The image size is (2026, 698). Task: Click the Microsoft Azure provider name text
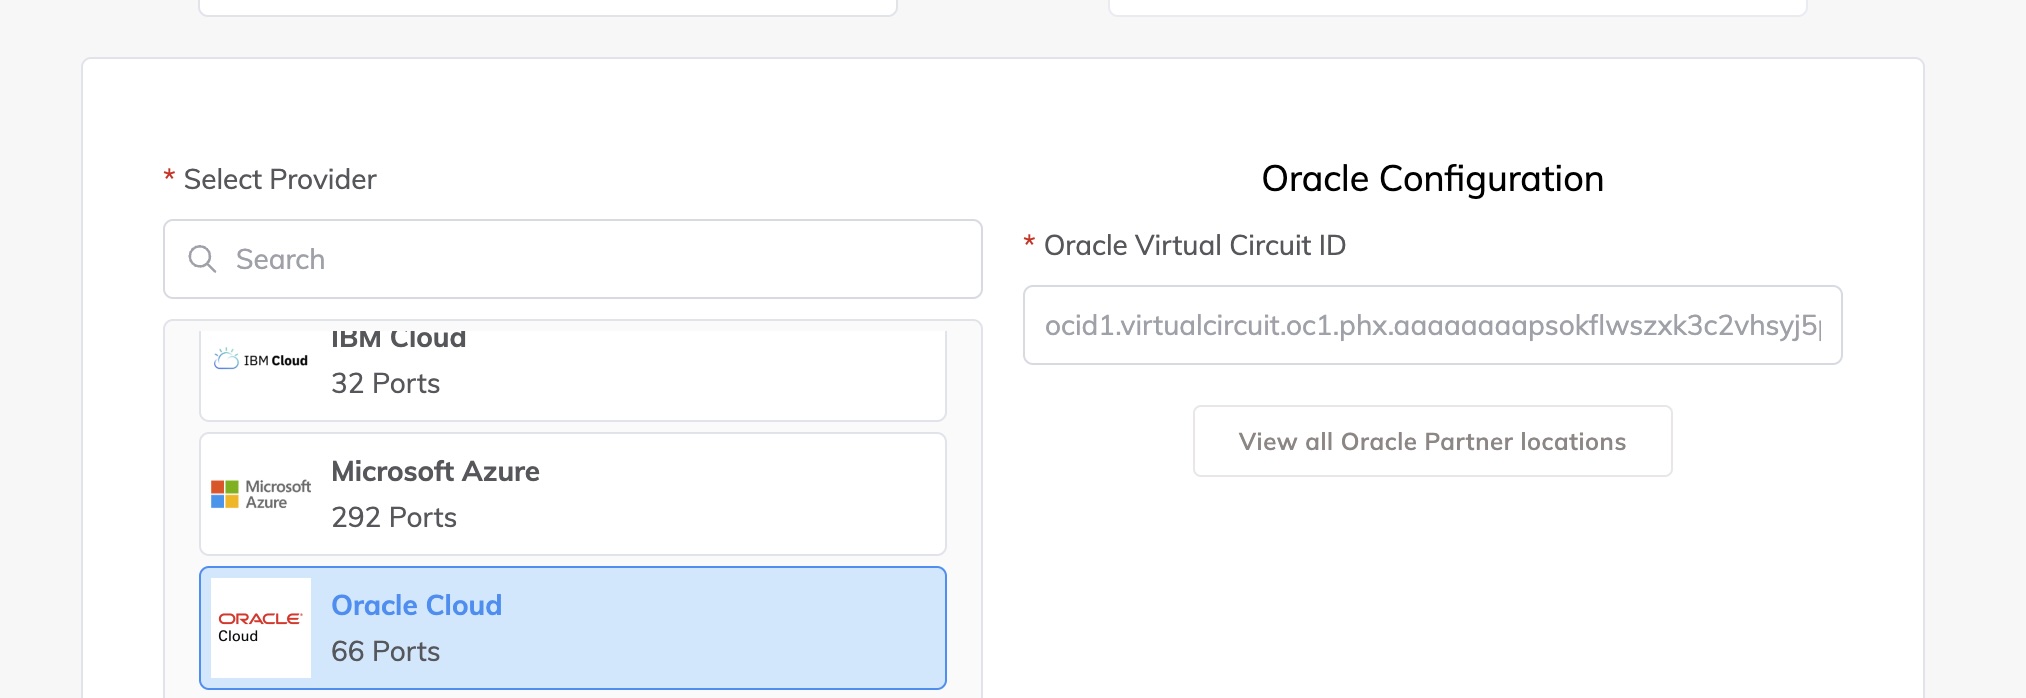(x=435, y=471)
